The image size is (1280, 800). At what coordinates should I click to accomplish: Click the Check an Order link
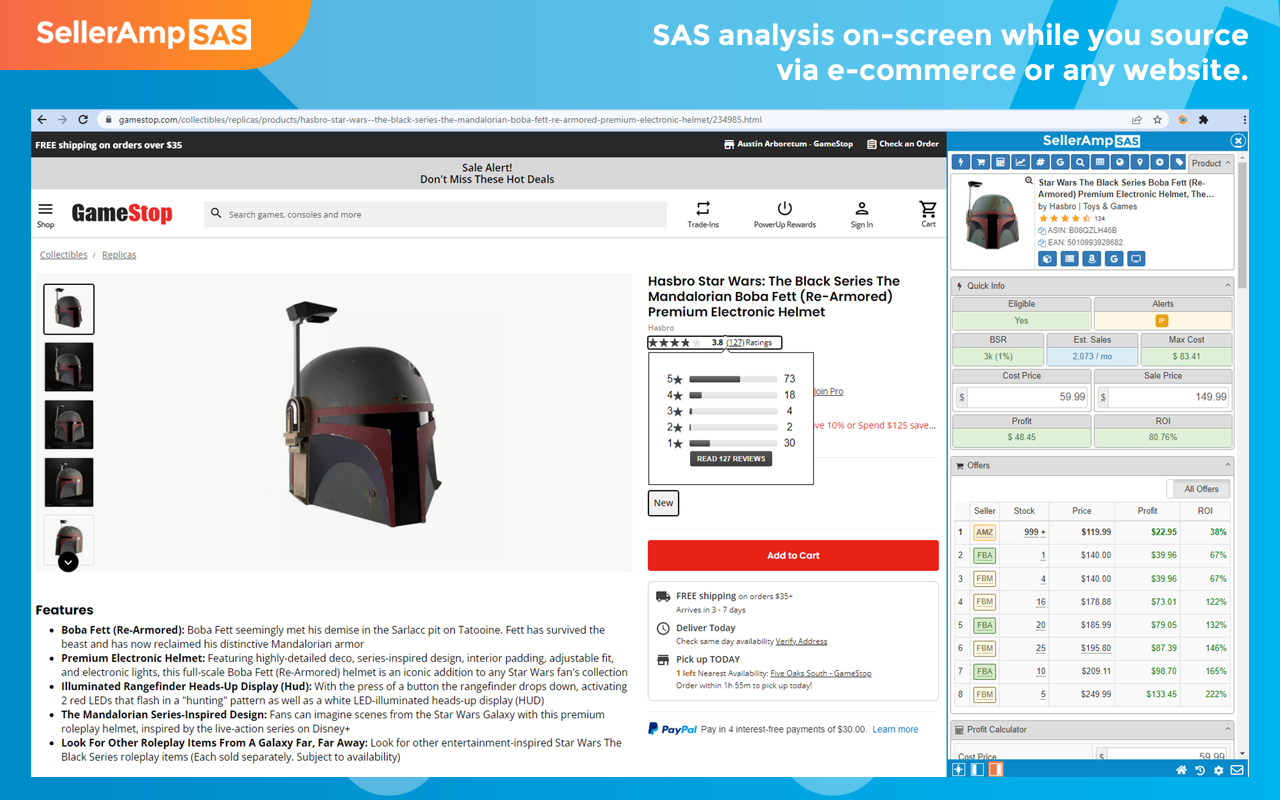(903, 144)
